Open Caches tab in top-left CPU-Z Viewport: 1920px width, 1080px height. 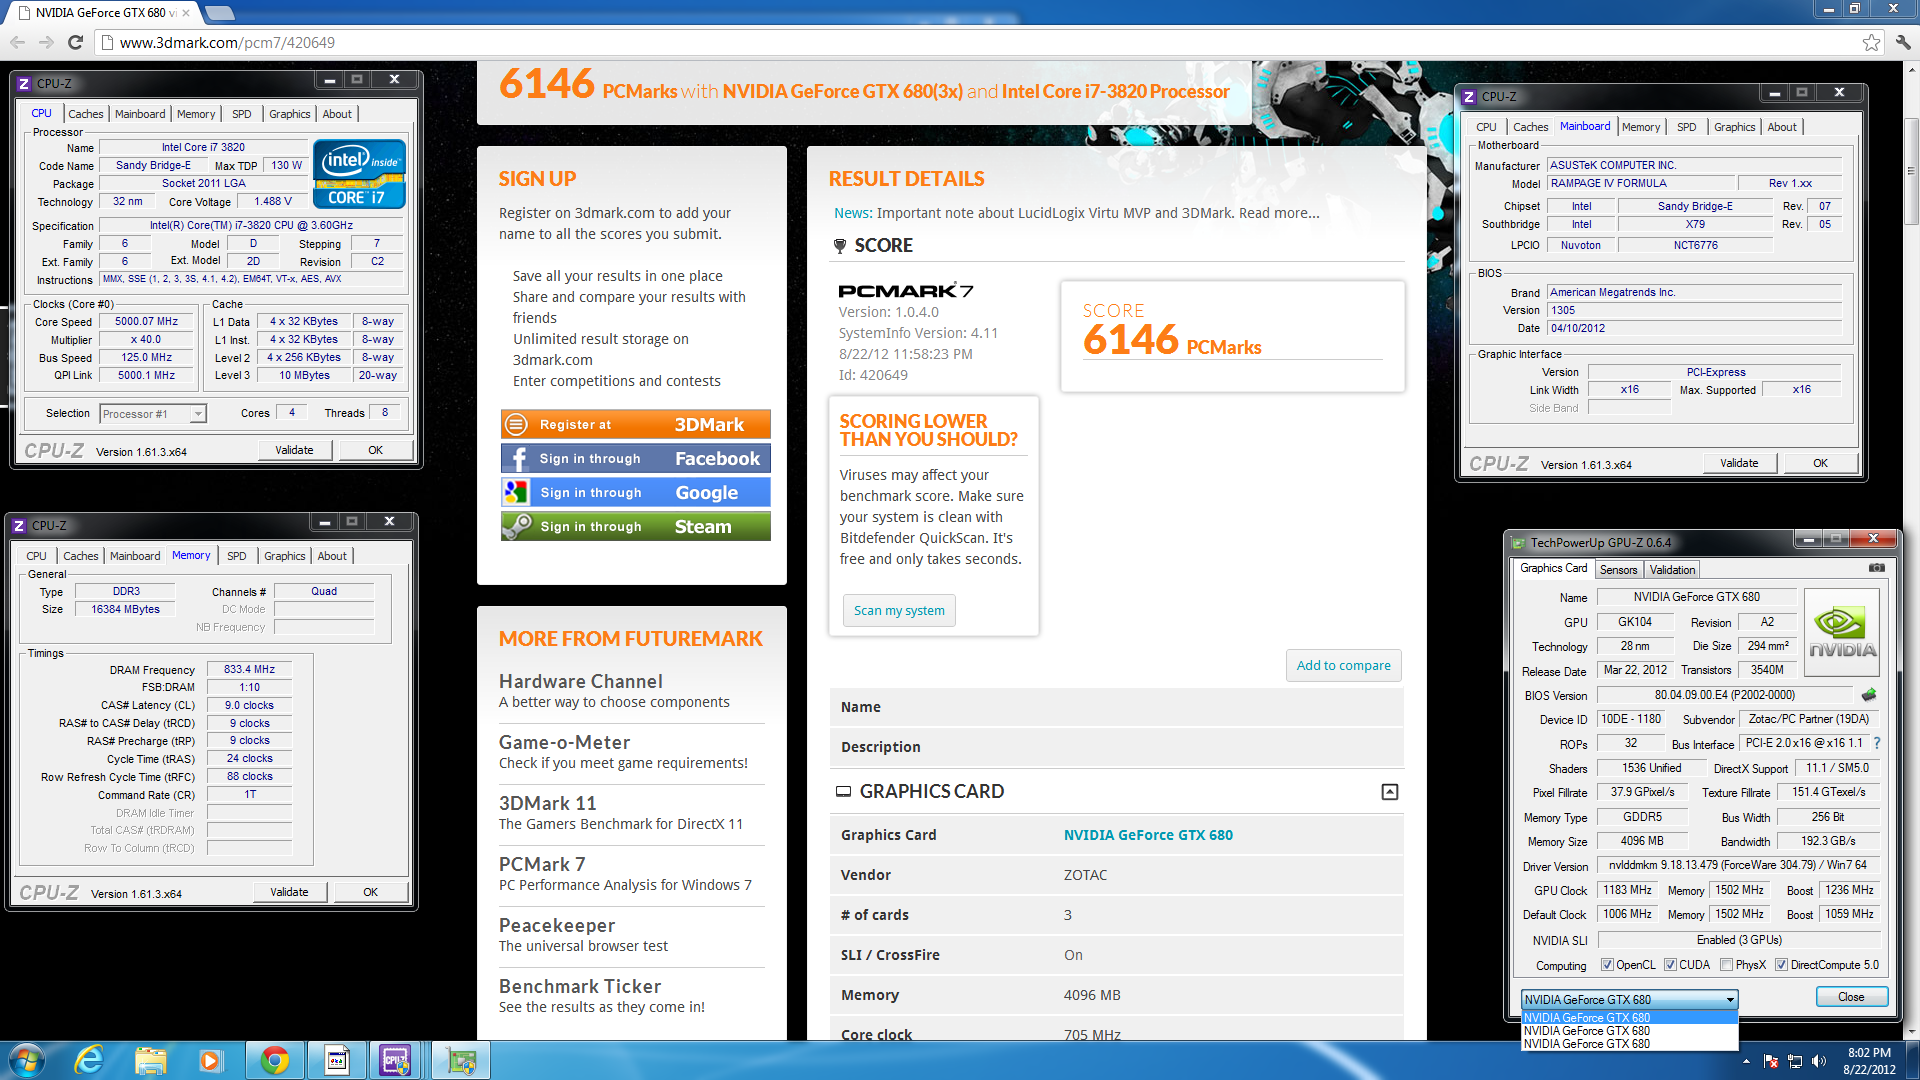pyautogui.click(x=85, y=114)
